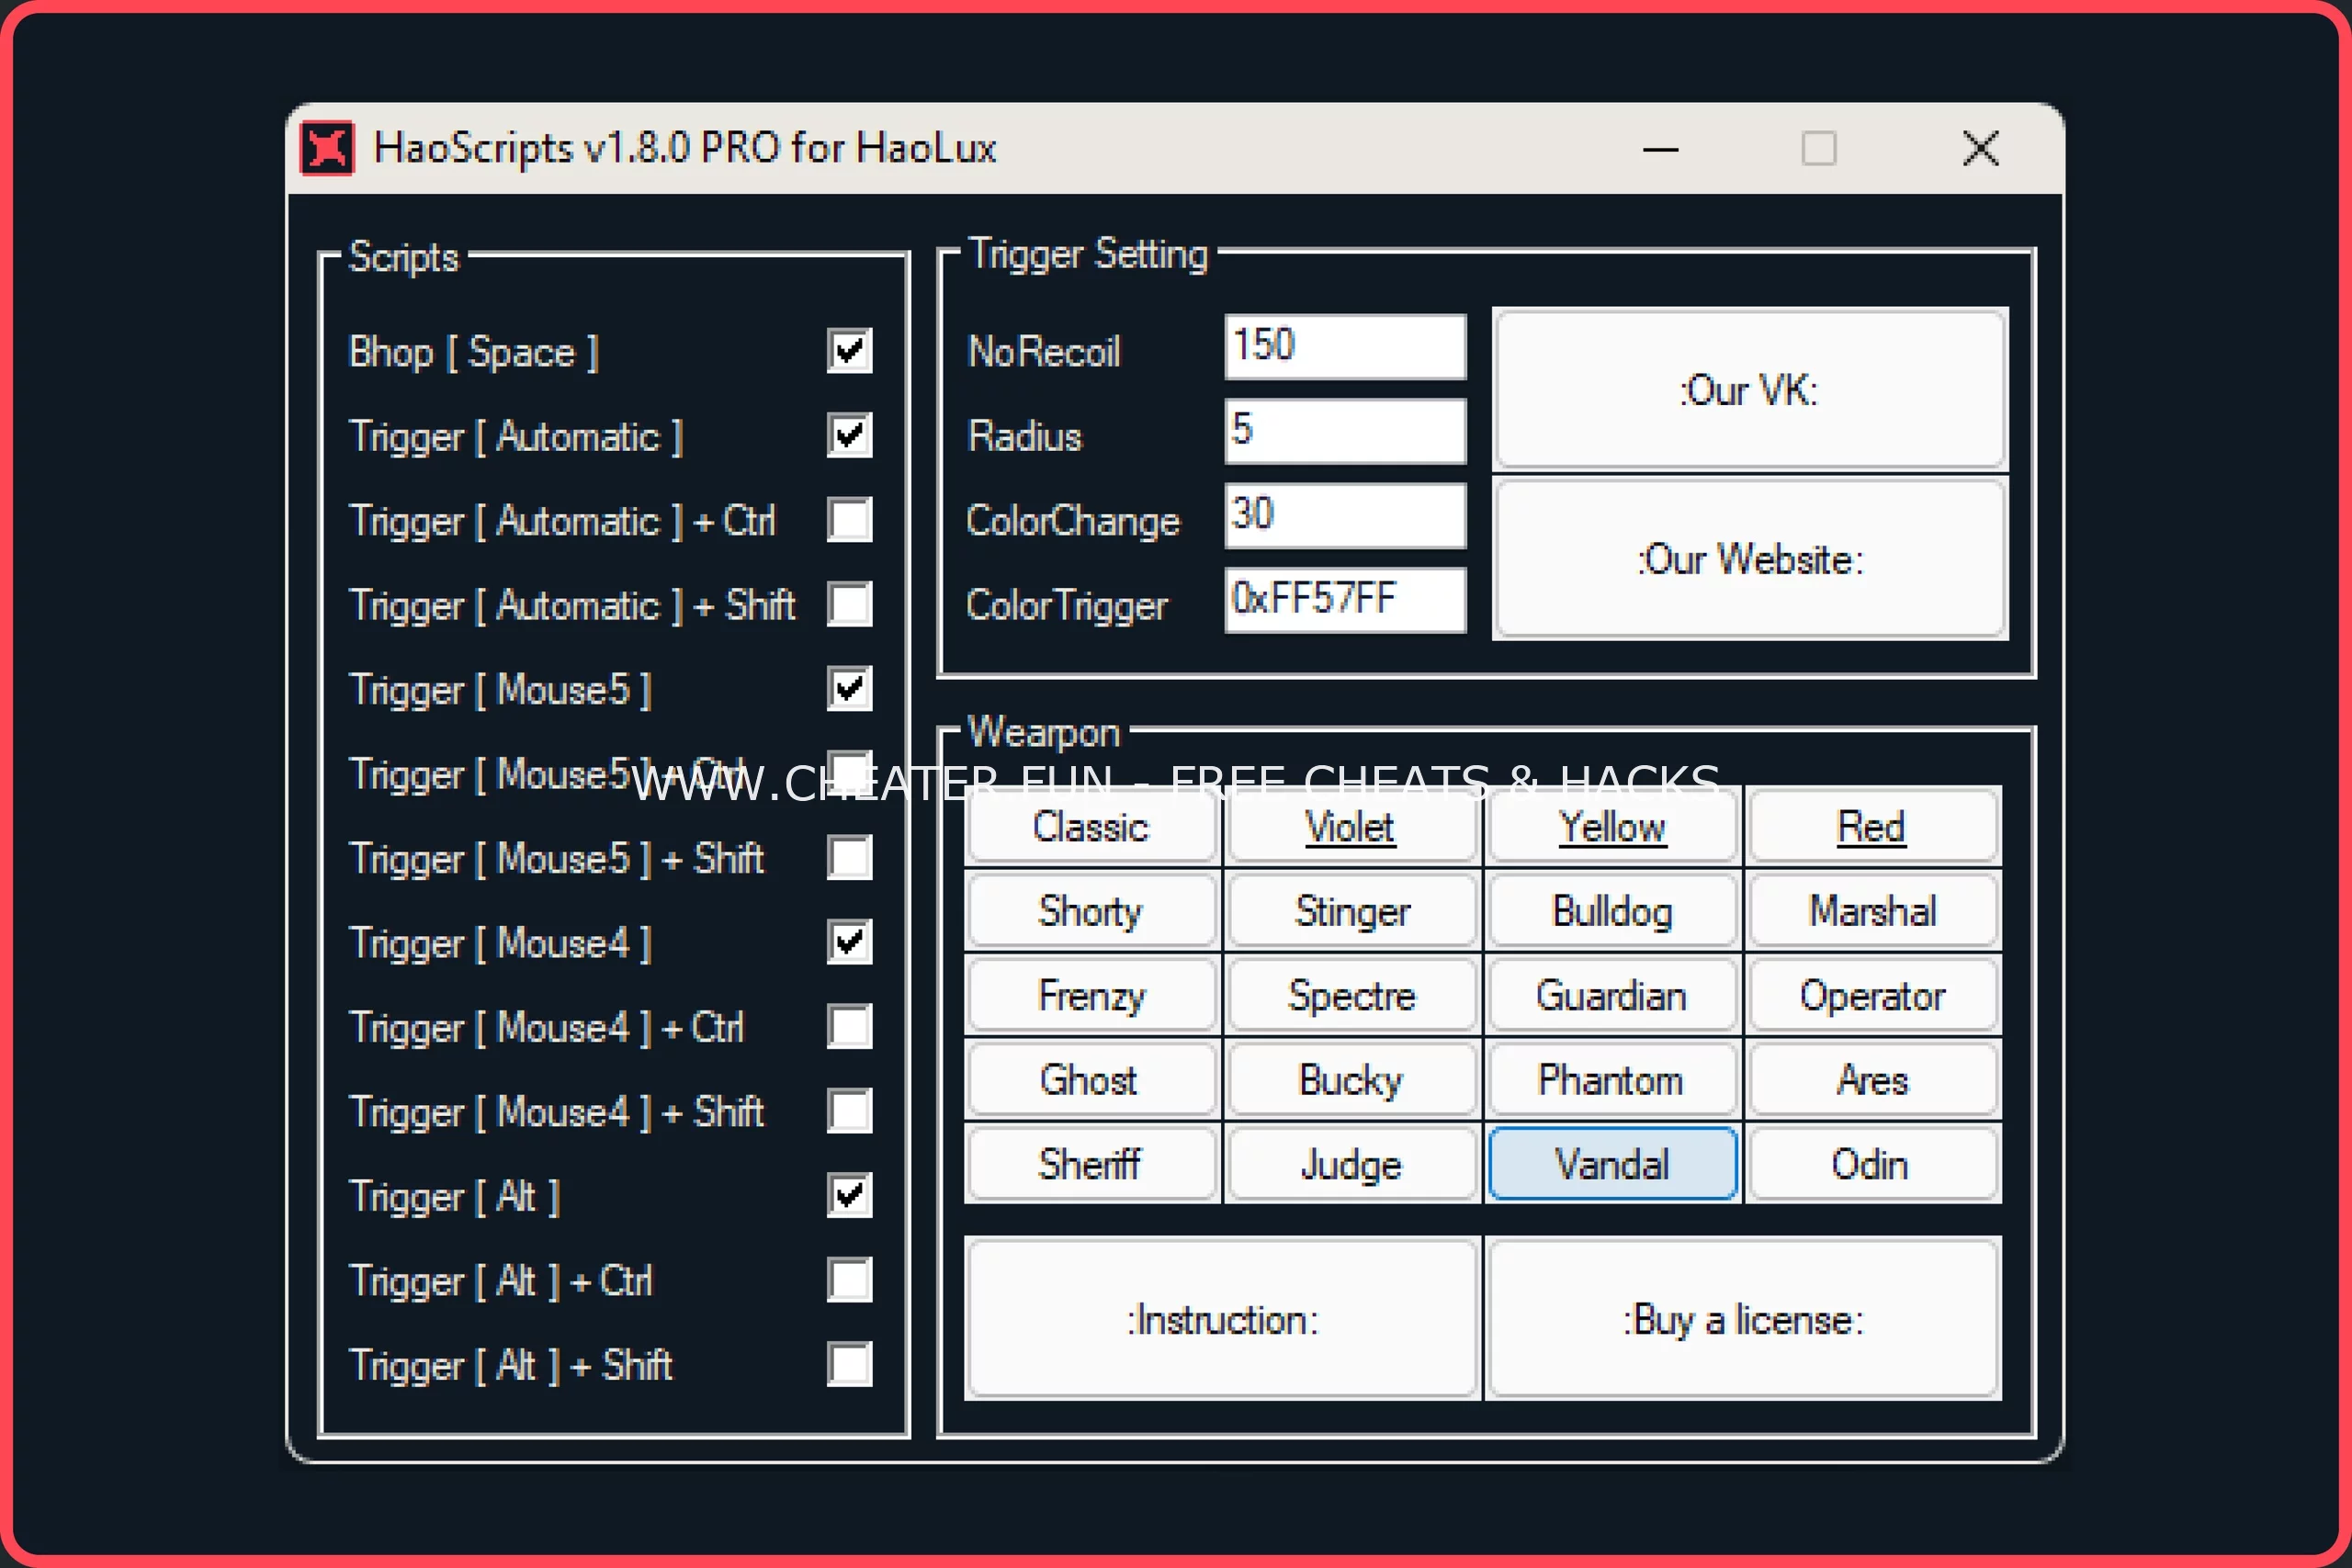
Task: Uncheck the Trigger [ Alt ] checkbox
Action: pos(849,1196)
